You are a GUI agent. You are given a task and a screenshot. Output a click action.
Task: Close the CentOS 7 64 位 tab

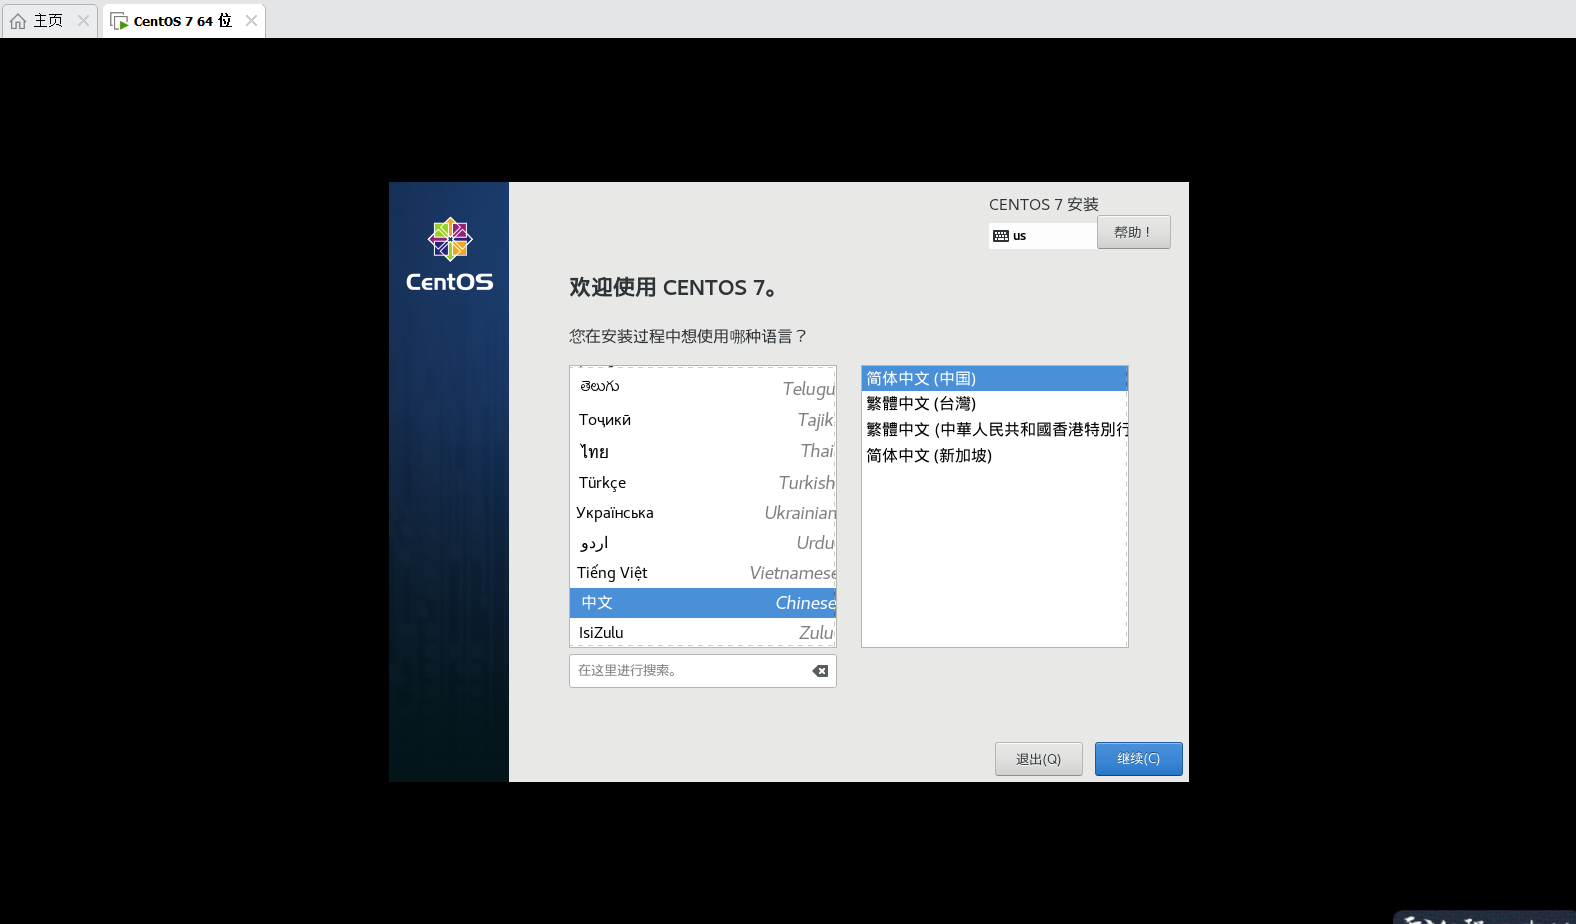(251, 21)
